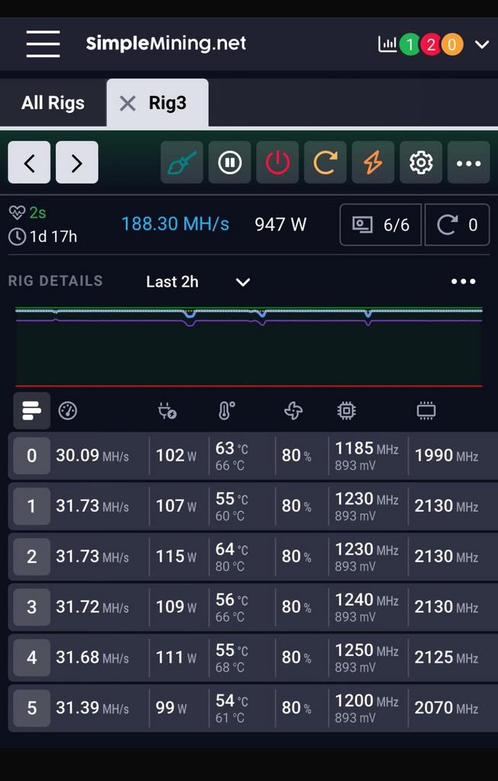Click the 54 °C temperature for GPU 5
498x781 pixels.
point(232,701)
